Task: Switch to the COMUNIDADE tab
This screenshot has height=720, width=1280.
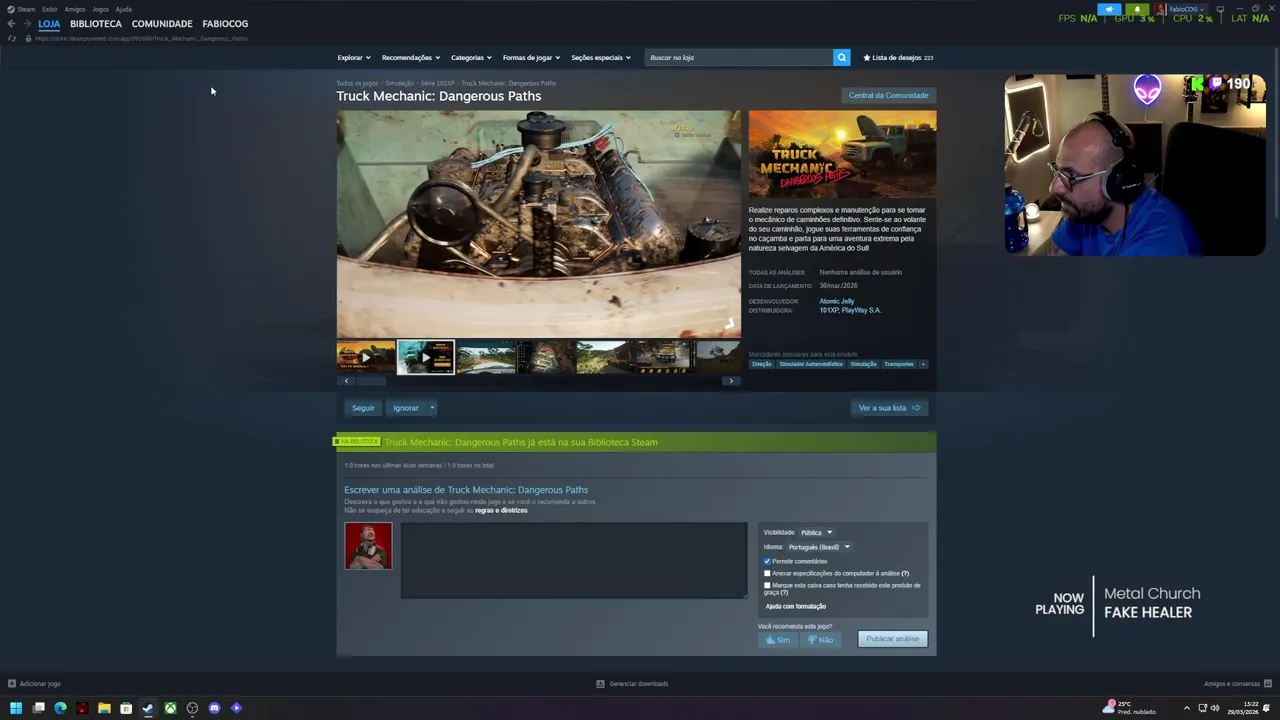Action: pyautogui.click(x=162, y=24)
